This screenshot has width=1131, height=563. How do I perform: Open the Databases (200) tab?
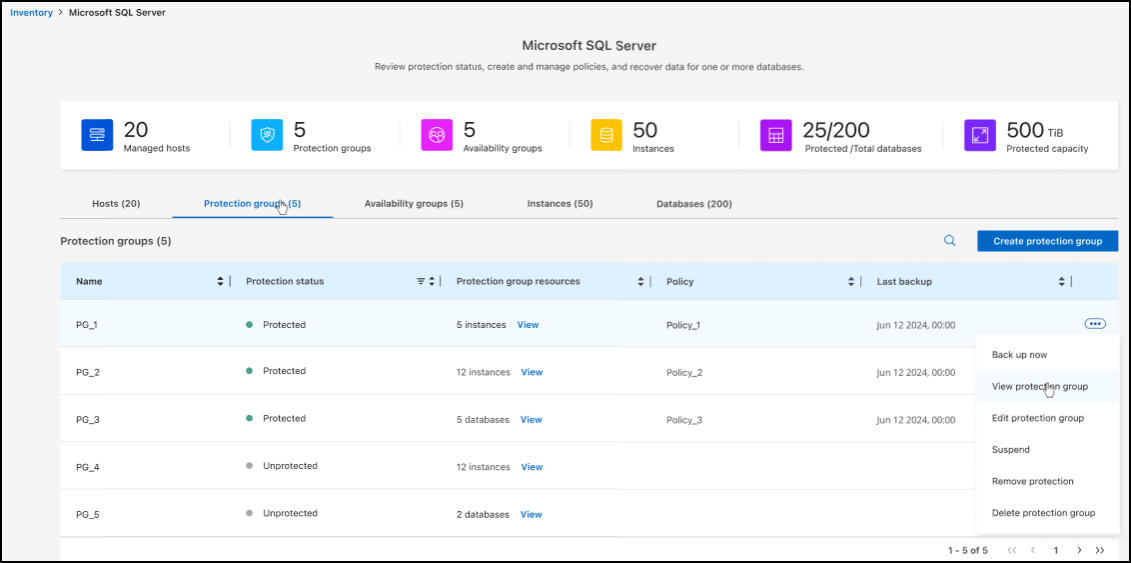click(694, 204)
